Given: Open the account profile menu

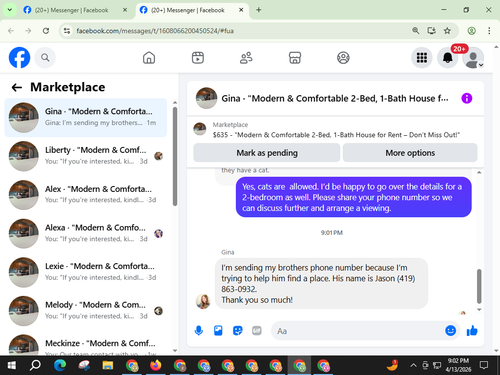Looking at the screenshot, I should click(473, 58).
